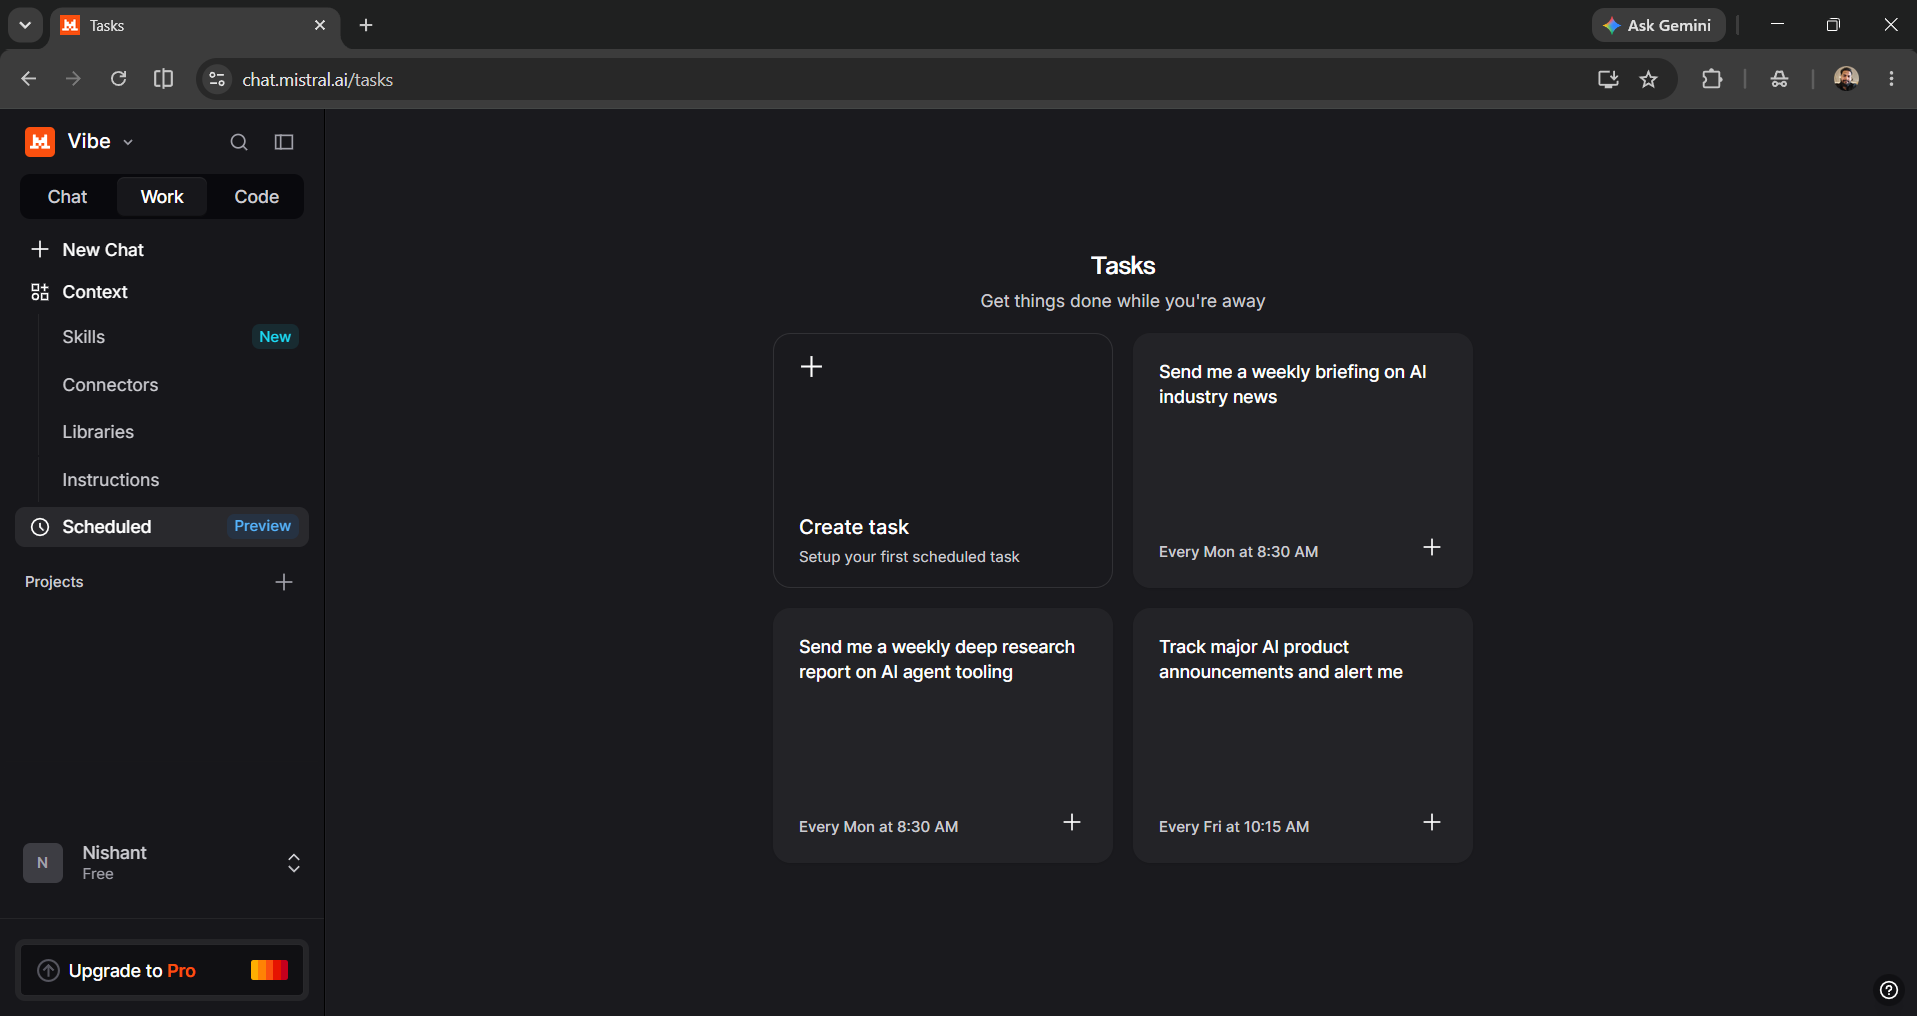Click the install app icon in address bar

point(1608,79)
